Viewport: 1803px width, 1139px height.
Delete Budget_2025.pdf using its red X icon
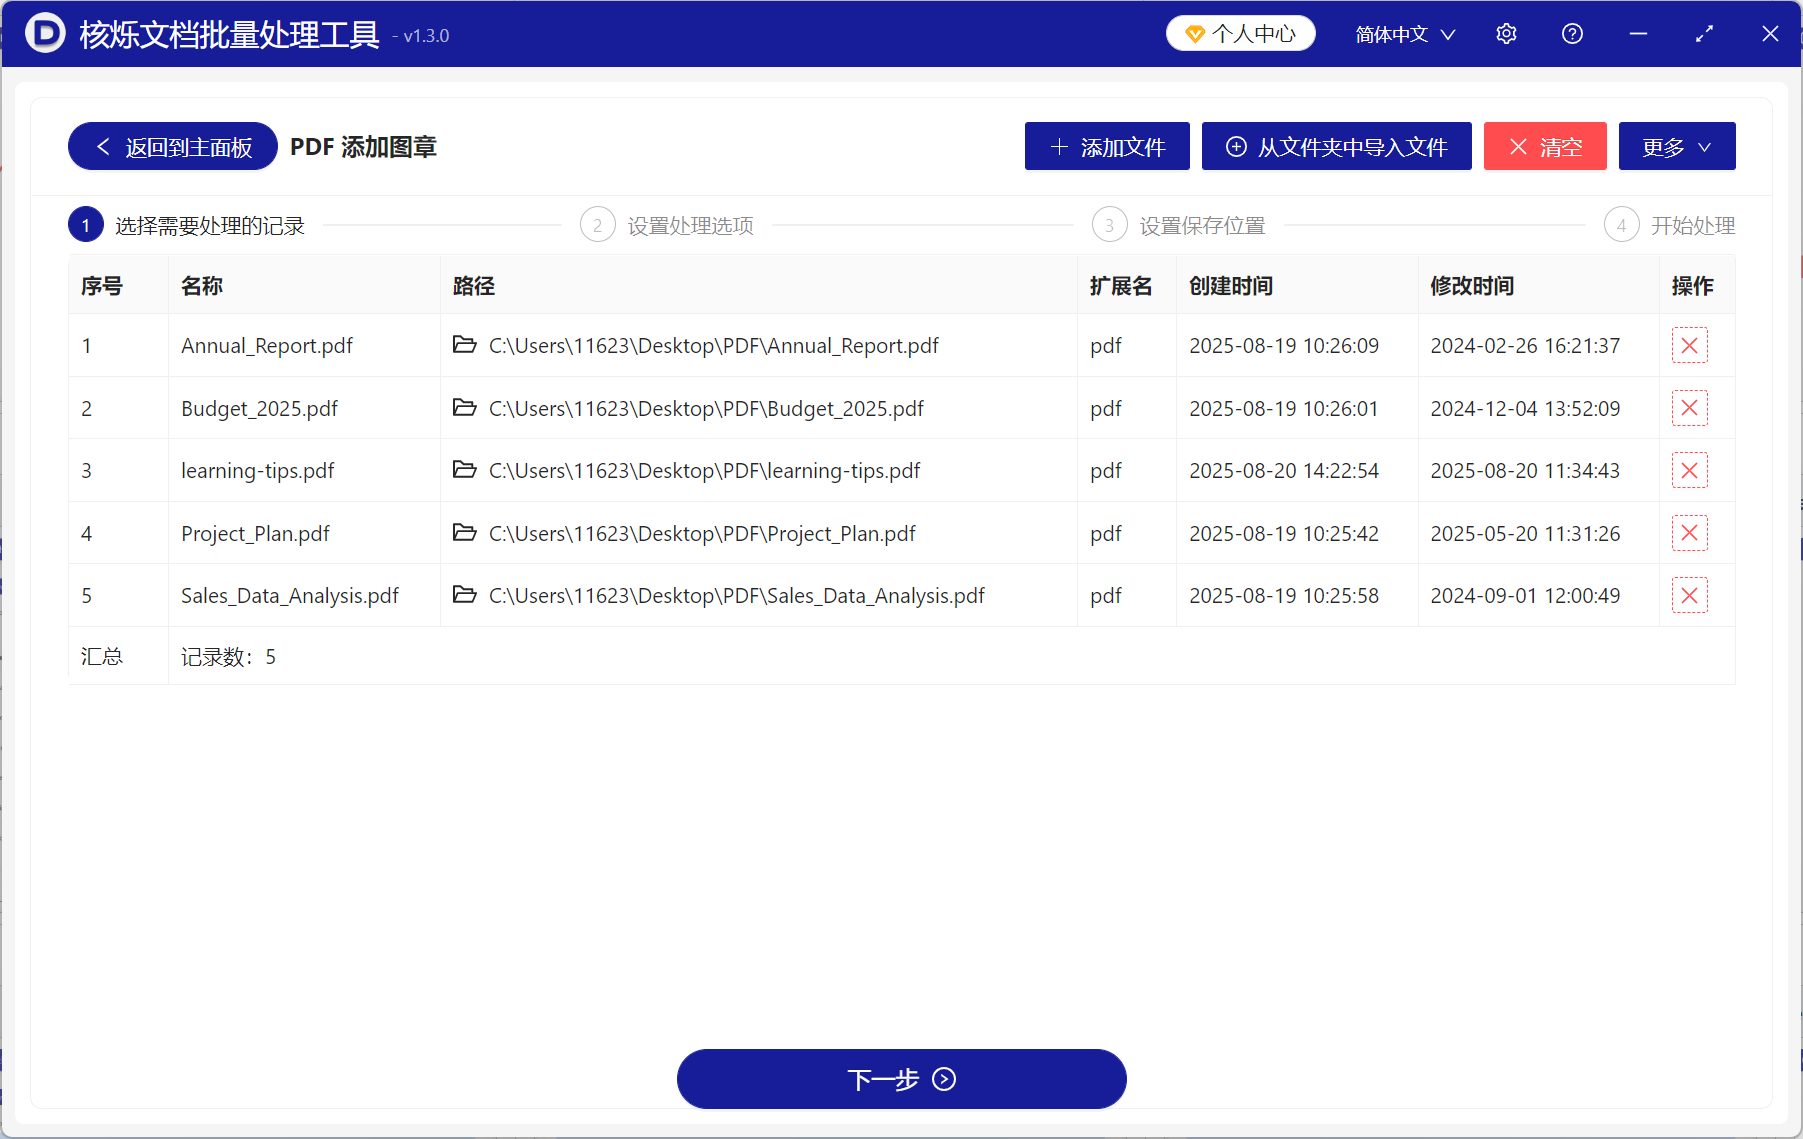(x=1689, y=408)
